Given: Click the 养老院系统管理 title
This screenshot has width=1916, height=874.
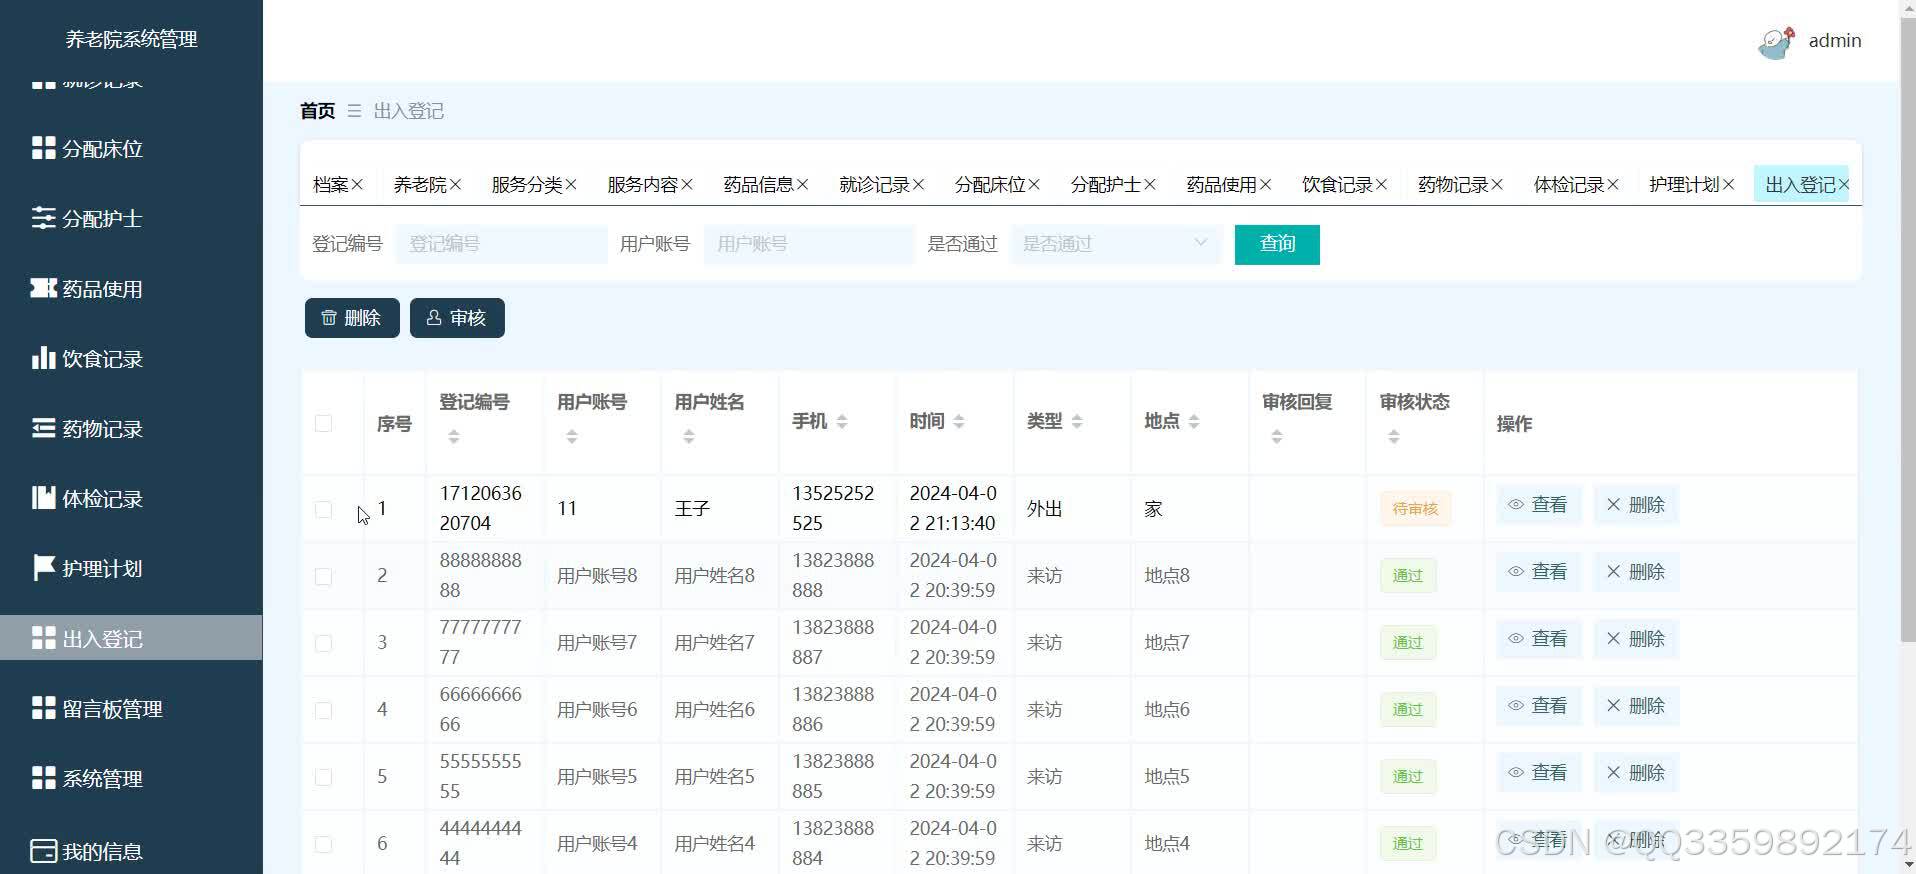Looking at the screenshot, I should point(131,39).
